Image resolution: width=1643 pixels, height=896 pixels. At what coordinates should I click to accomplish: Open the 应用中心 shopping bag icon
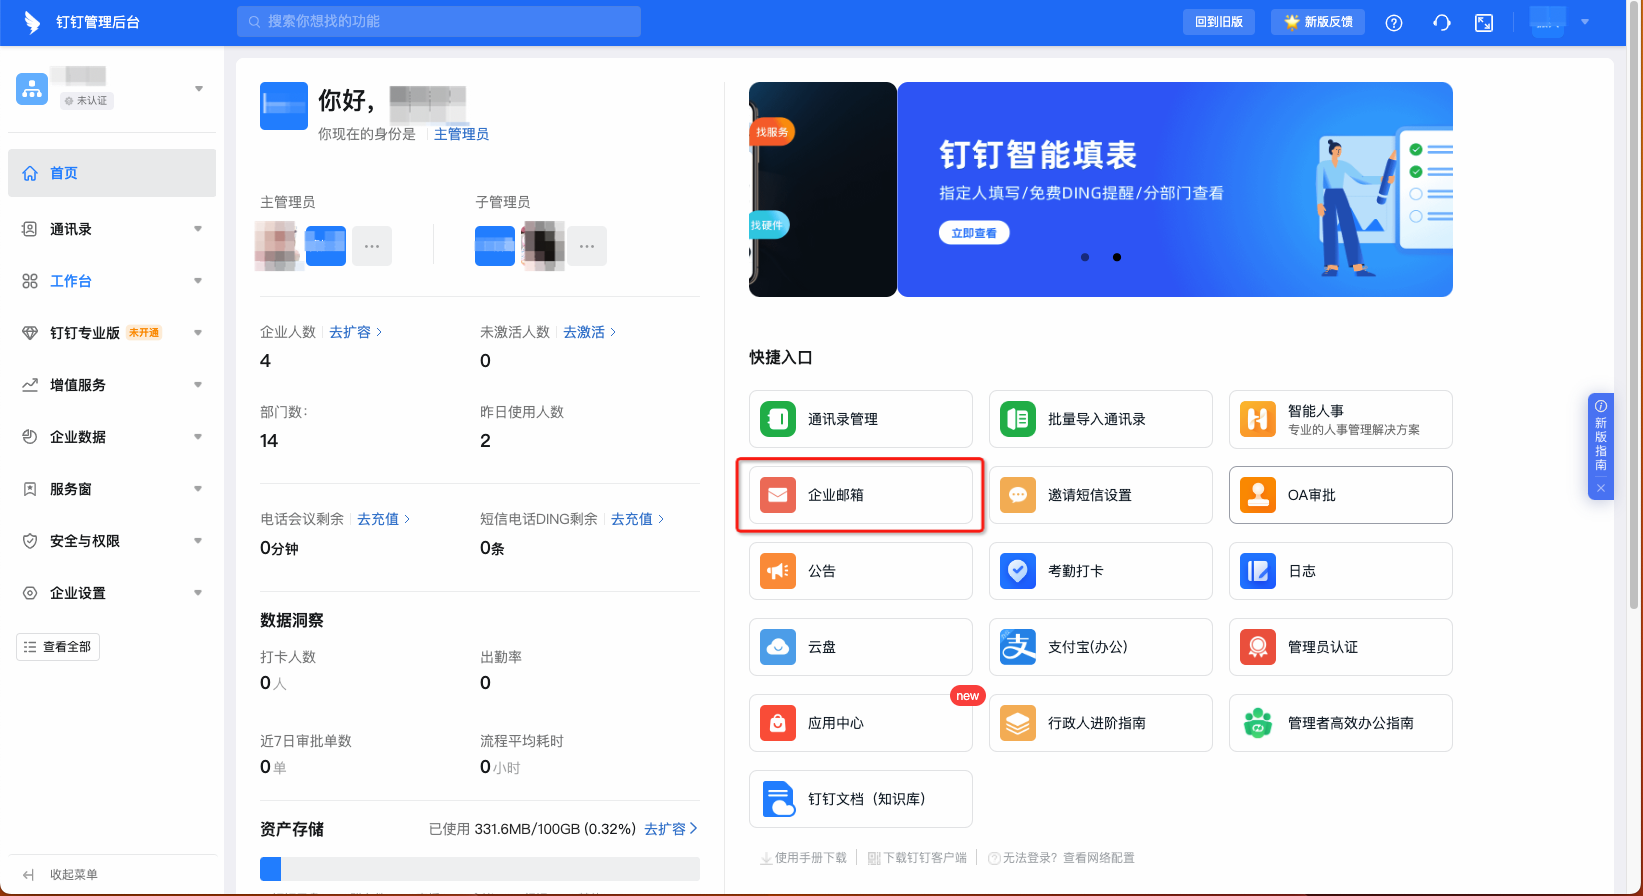[778, 723]
